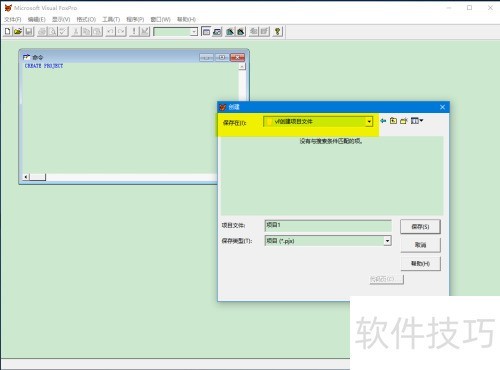Open the 格式(O) menu
This screenshot has width=500, height=370.
pos(86,19)
